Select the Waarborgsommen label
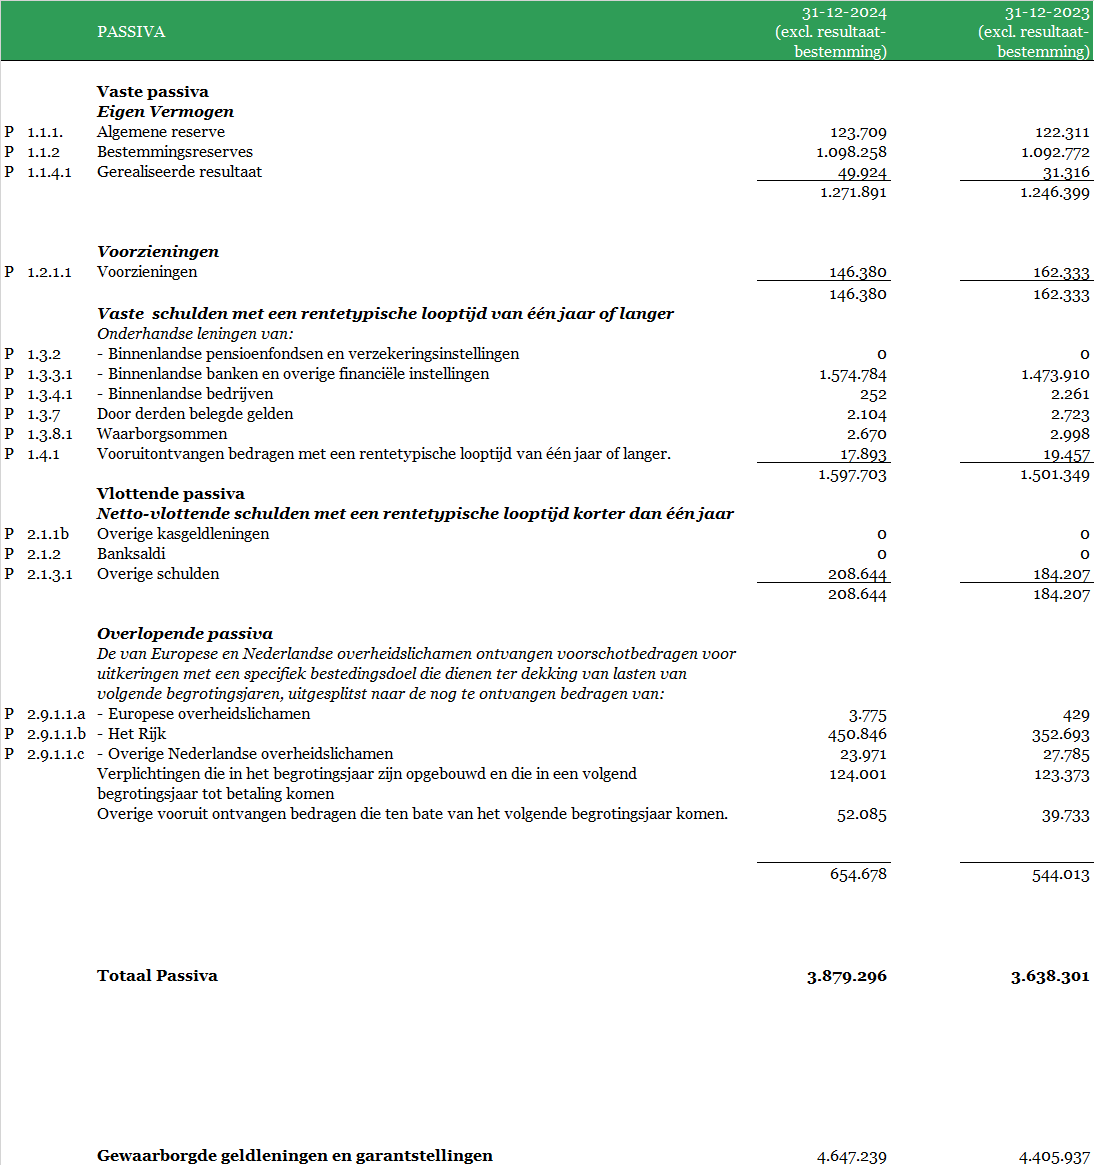Image resolution: width=1094 pixels, height=1165 pixels. [x=162, y=434]
